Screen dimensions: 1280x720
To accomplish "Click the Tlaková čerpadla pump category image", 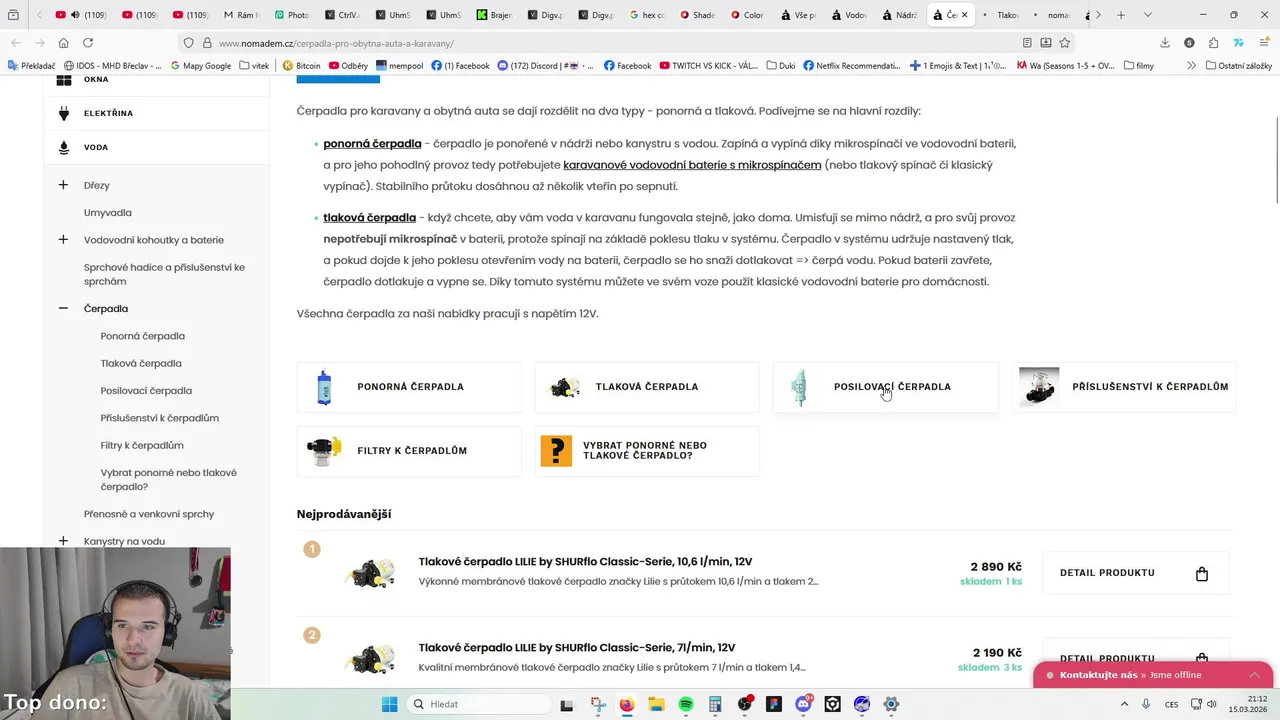I will 565,387.
